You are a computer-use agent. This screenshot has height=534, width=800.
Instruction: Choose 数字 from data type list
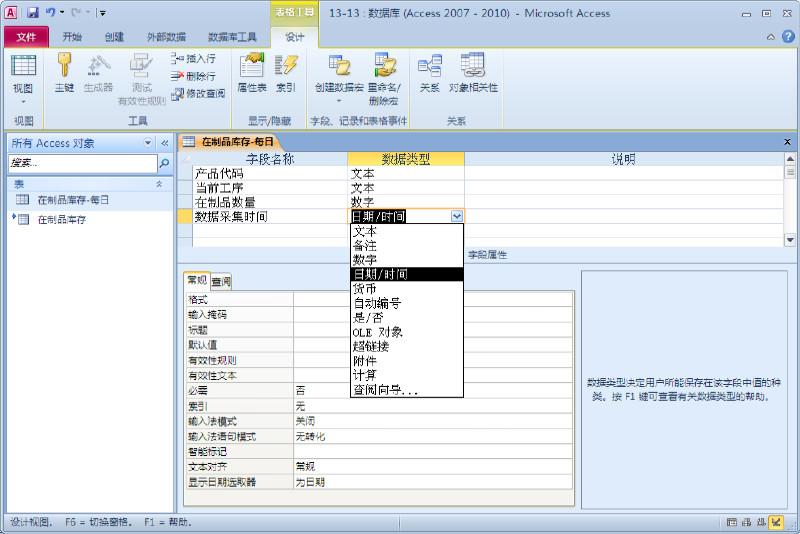pyautogui.click(x=407, y=260)
